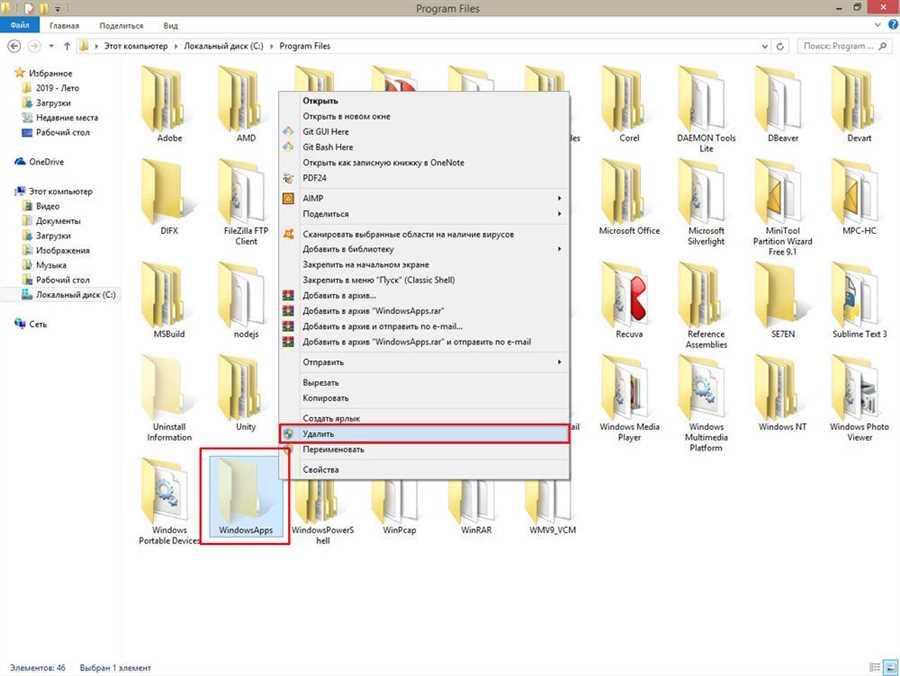Choose Открыть в новом окне

[424, 116]
